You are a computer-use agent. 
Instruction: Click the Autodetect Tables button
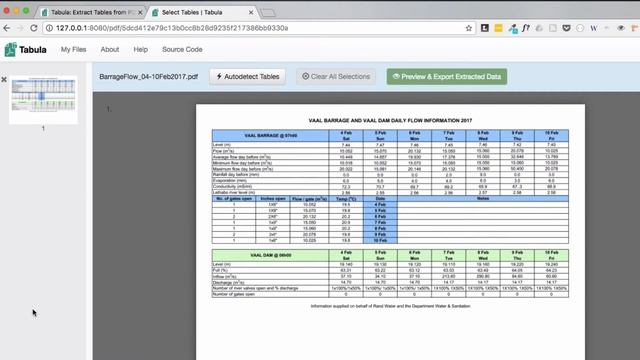(x=248, y=76)
